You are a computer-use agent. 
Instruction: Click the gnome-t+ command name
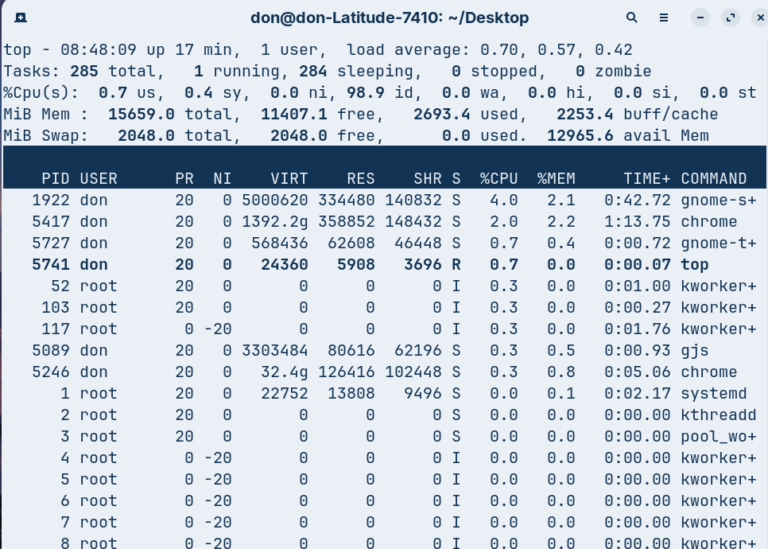[x=719, y=243]
